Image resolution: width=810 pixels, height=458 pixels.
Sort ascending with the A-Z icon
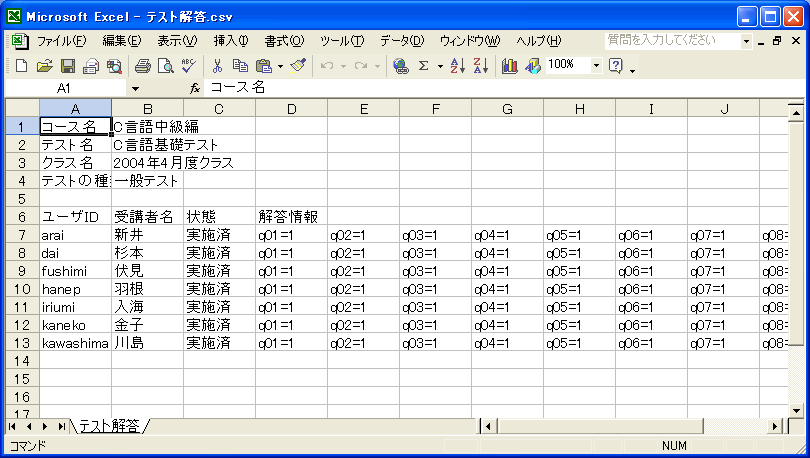pyautogui.click(x=458, y=66)
